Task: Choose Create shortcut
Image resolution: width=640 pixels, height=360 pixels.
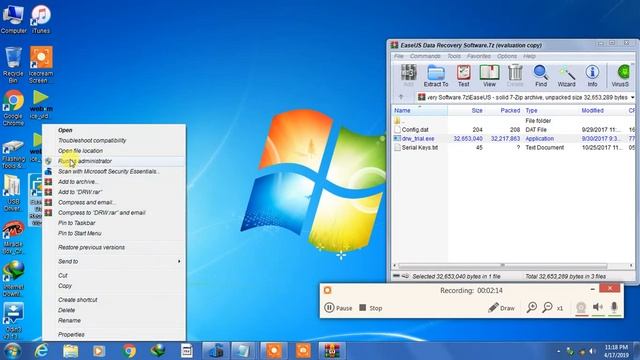Action: tap(114, 300)
